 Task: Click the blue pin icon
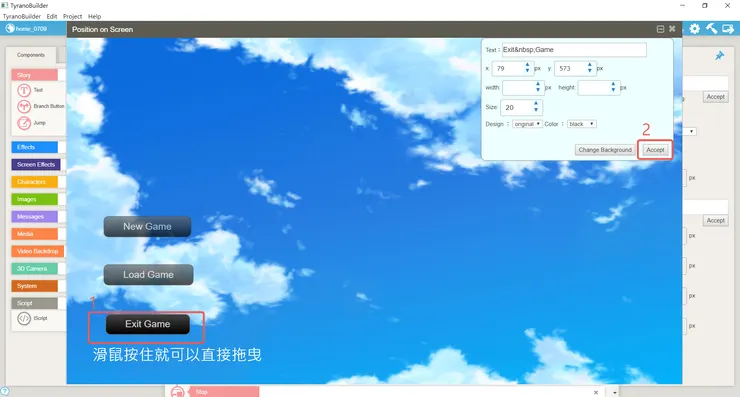(719, 56)
